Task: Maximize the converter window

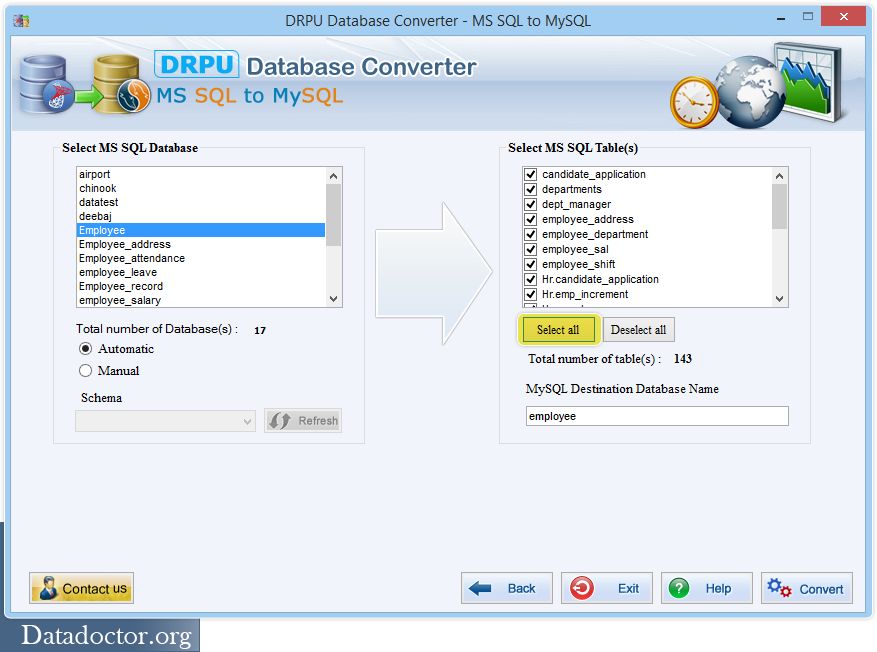Action: click(x=808, y=17)
